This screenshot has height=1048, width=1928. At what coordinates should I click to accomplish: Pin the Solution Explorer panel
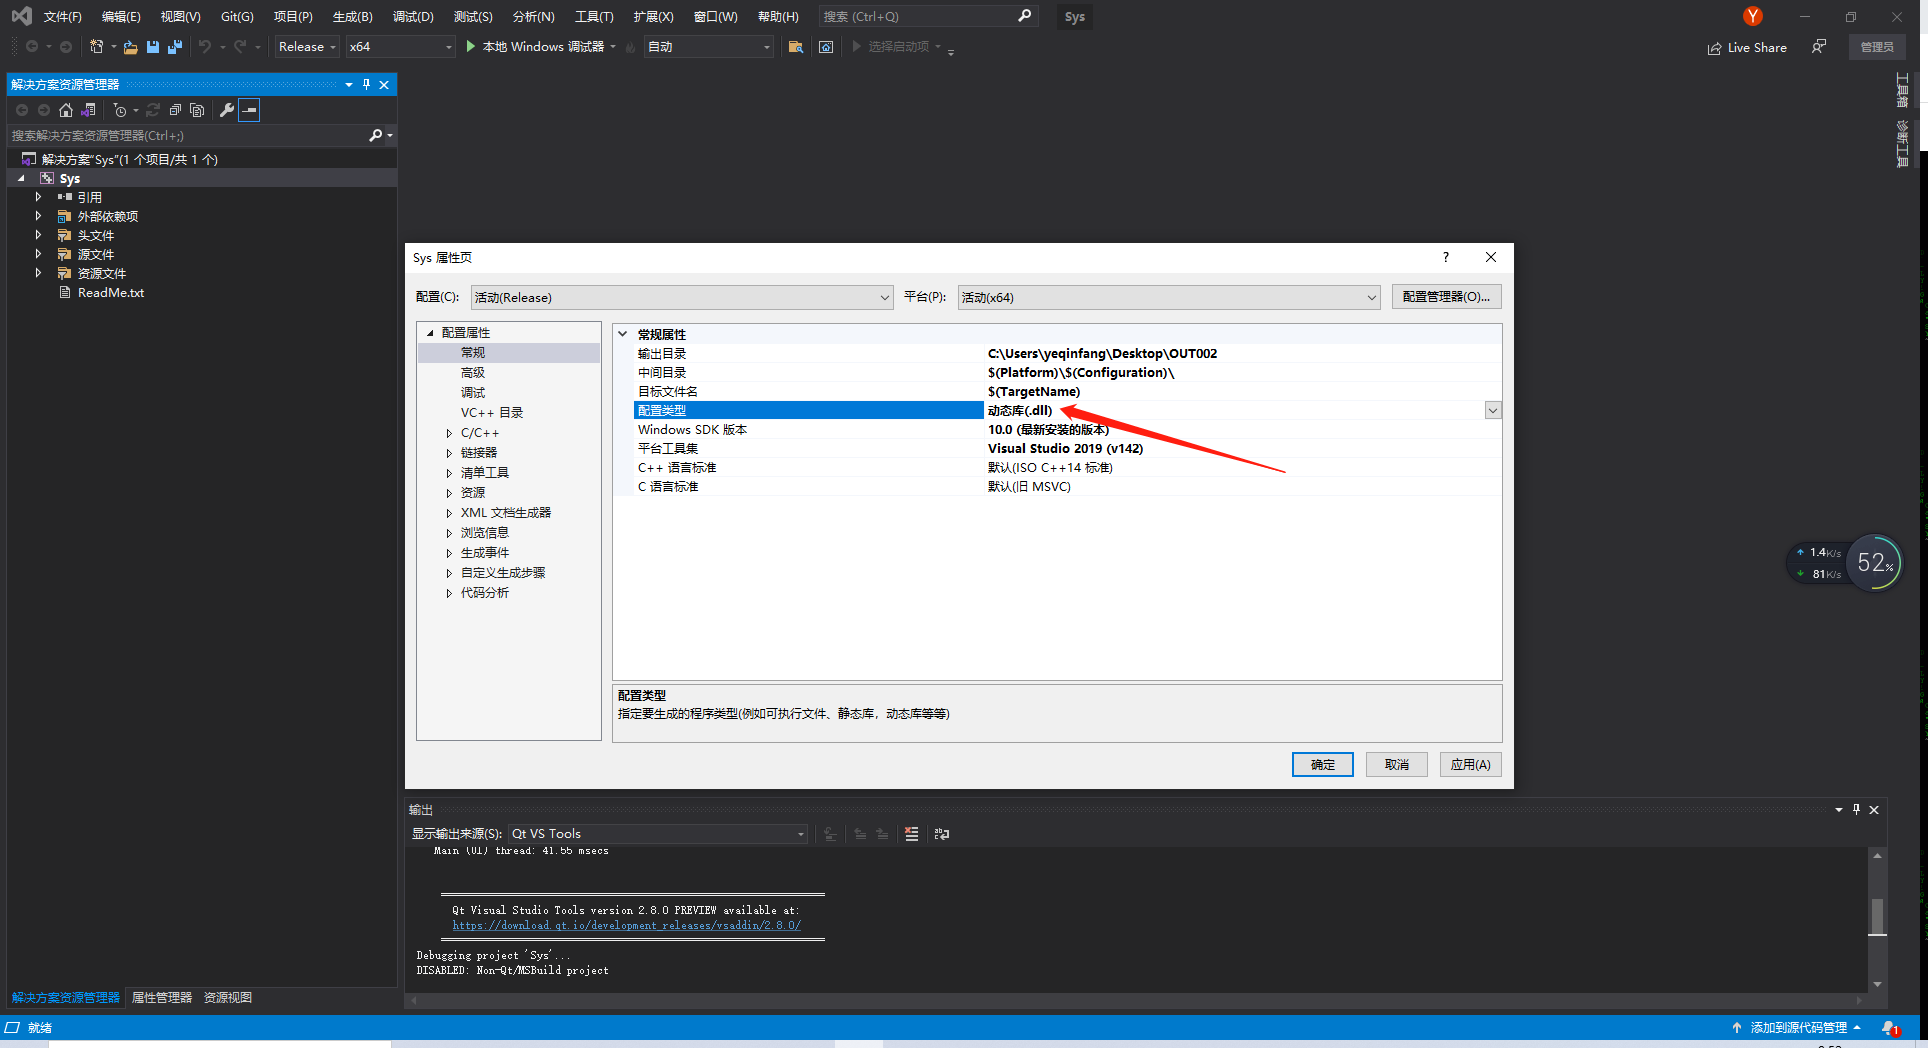pyautogui.click(x=367, y=84)
